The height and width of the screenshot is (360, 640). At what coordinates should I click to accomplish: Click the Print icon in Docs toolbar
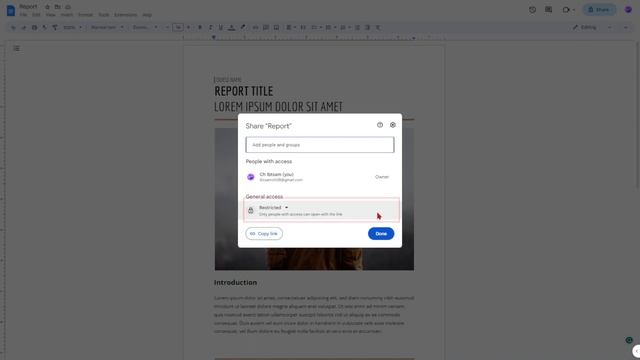click(x=34, y=27)
